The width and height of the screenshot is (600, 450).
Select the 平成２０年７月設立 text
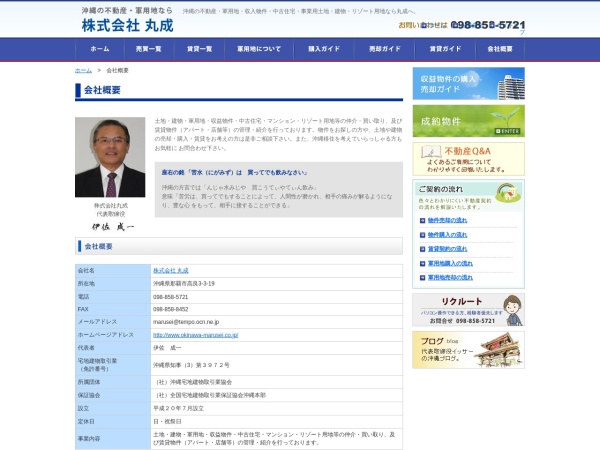pos(178,409)
